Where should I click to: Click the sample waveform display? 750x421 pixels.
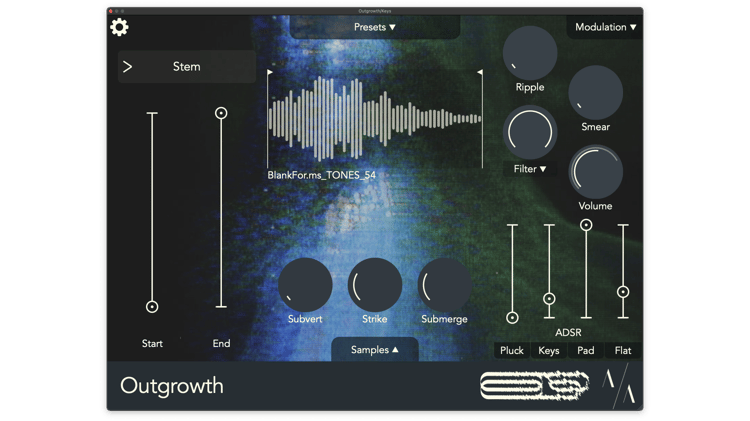[x=375, y=119]
